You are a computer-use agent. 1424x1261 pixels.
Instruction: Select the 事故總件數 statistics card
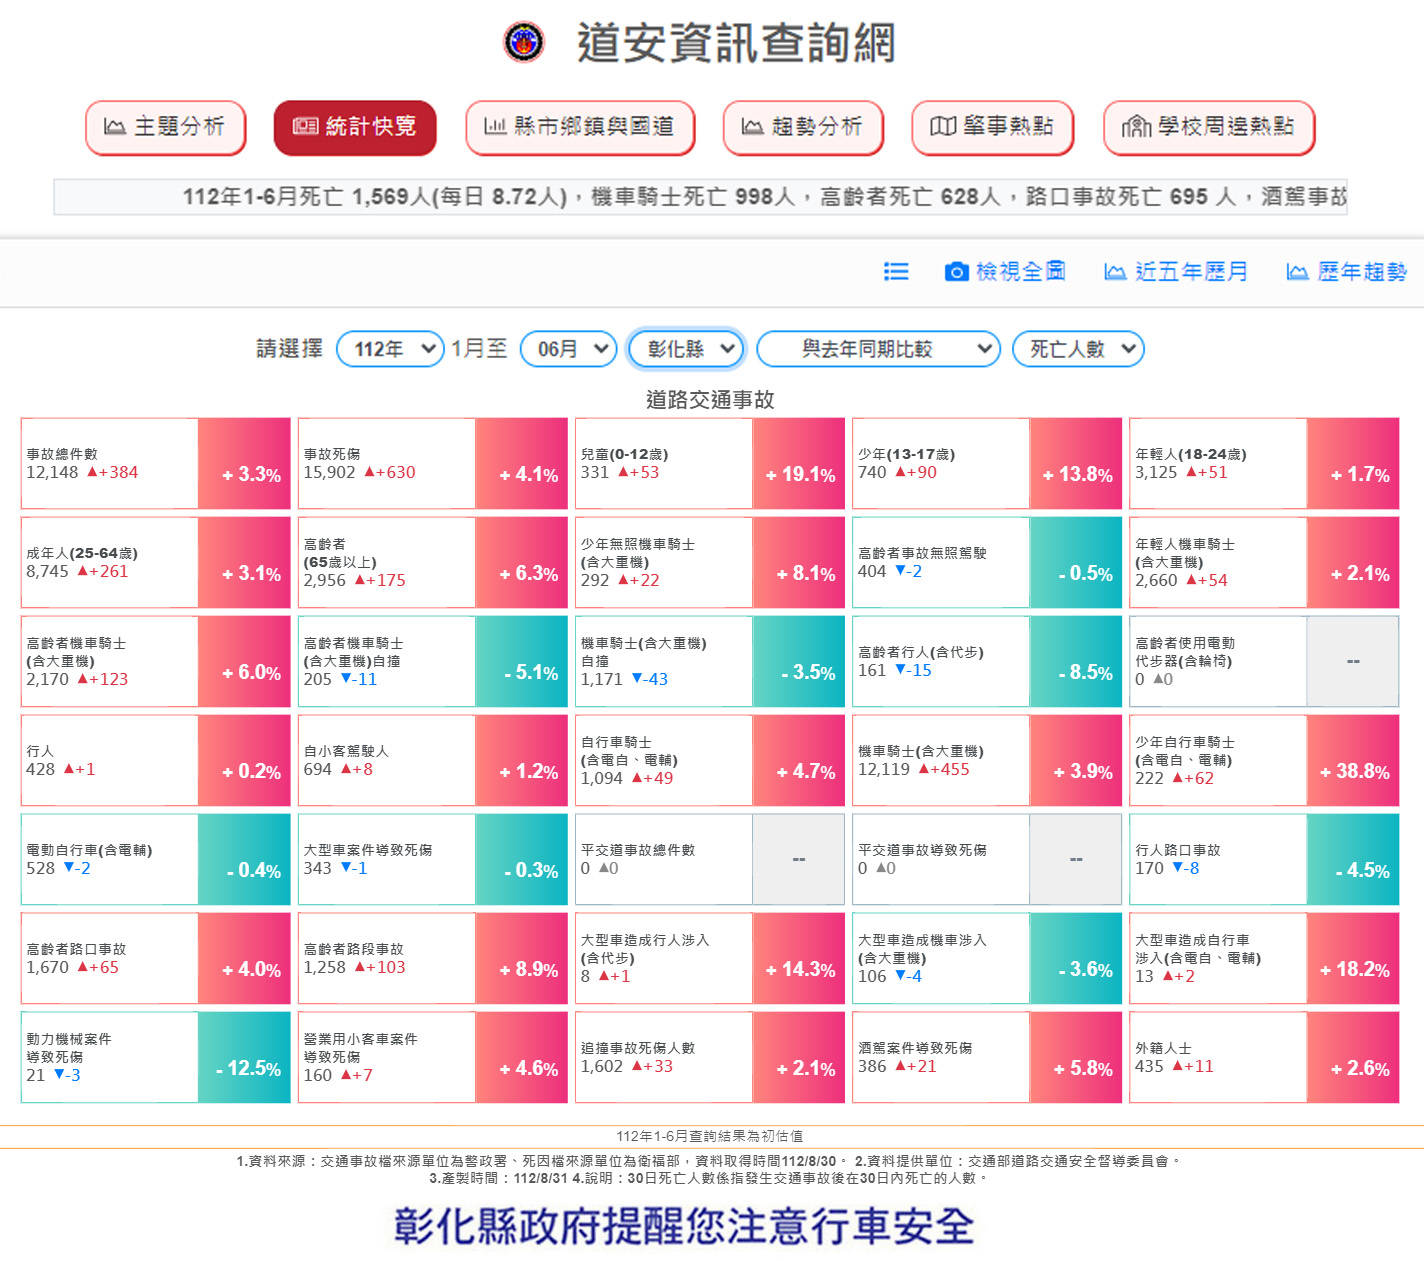(110, 464)
